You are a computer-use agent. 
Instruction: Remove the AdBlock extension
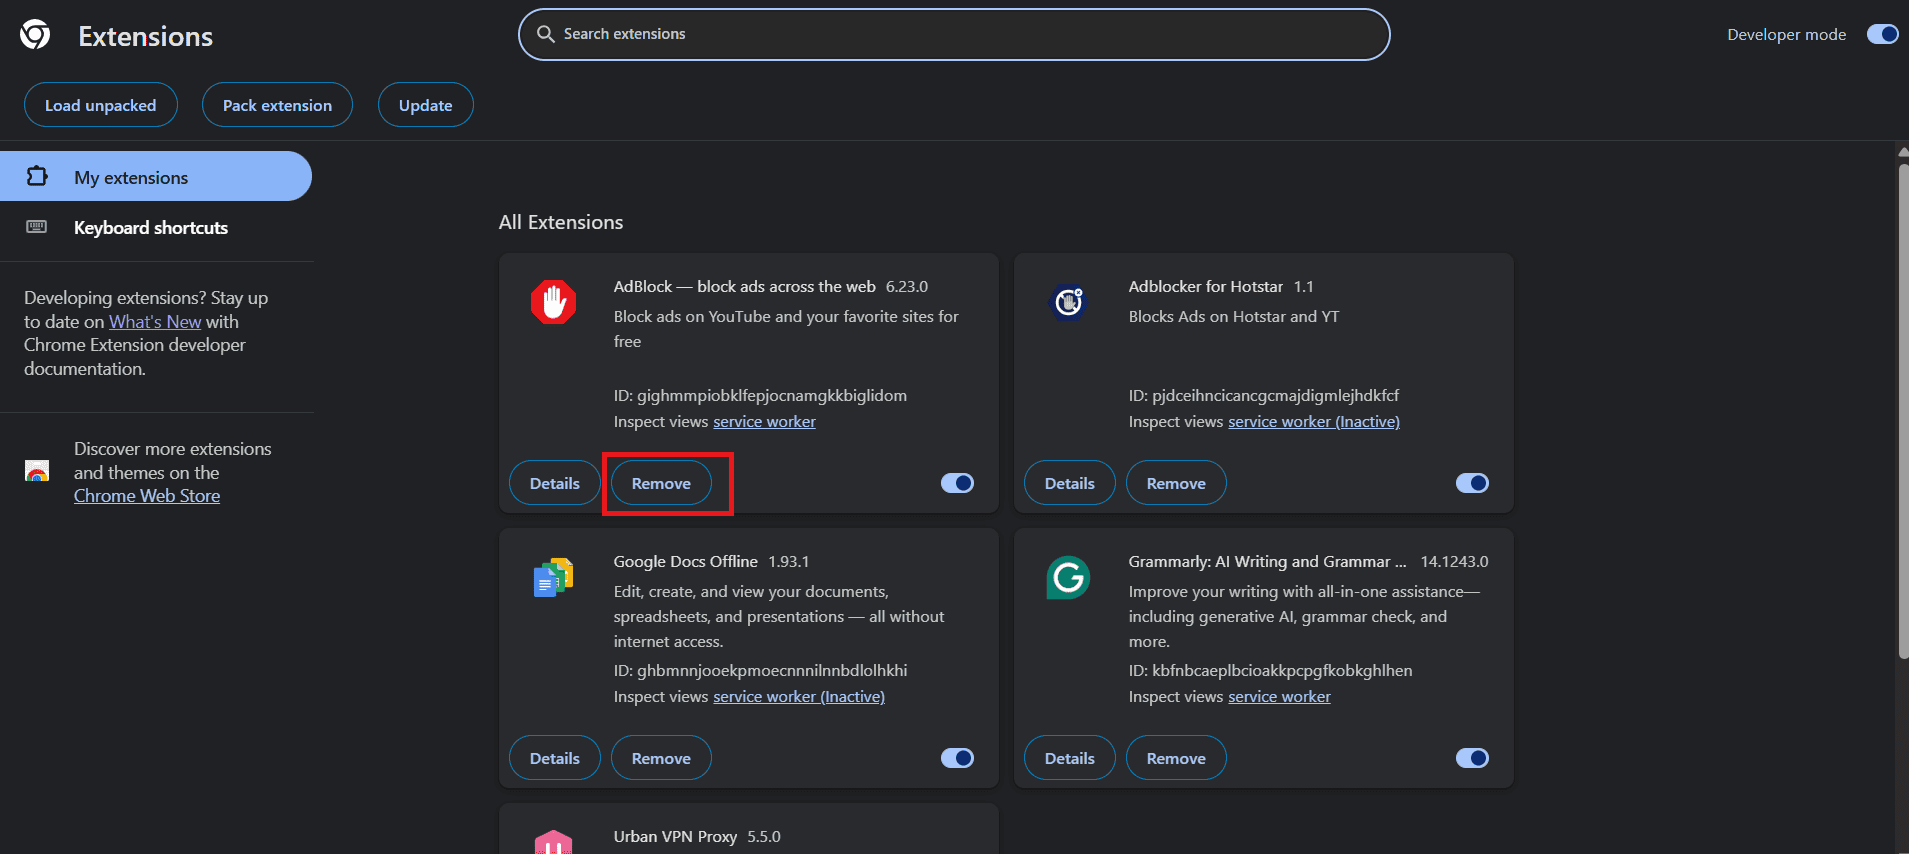click(661, 483)
